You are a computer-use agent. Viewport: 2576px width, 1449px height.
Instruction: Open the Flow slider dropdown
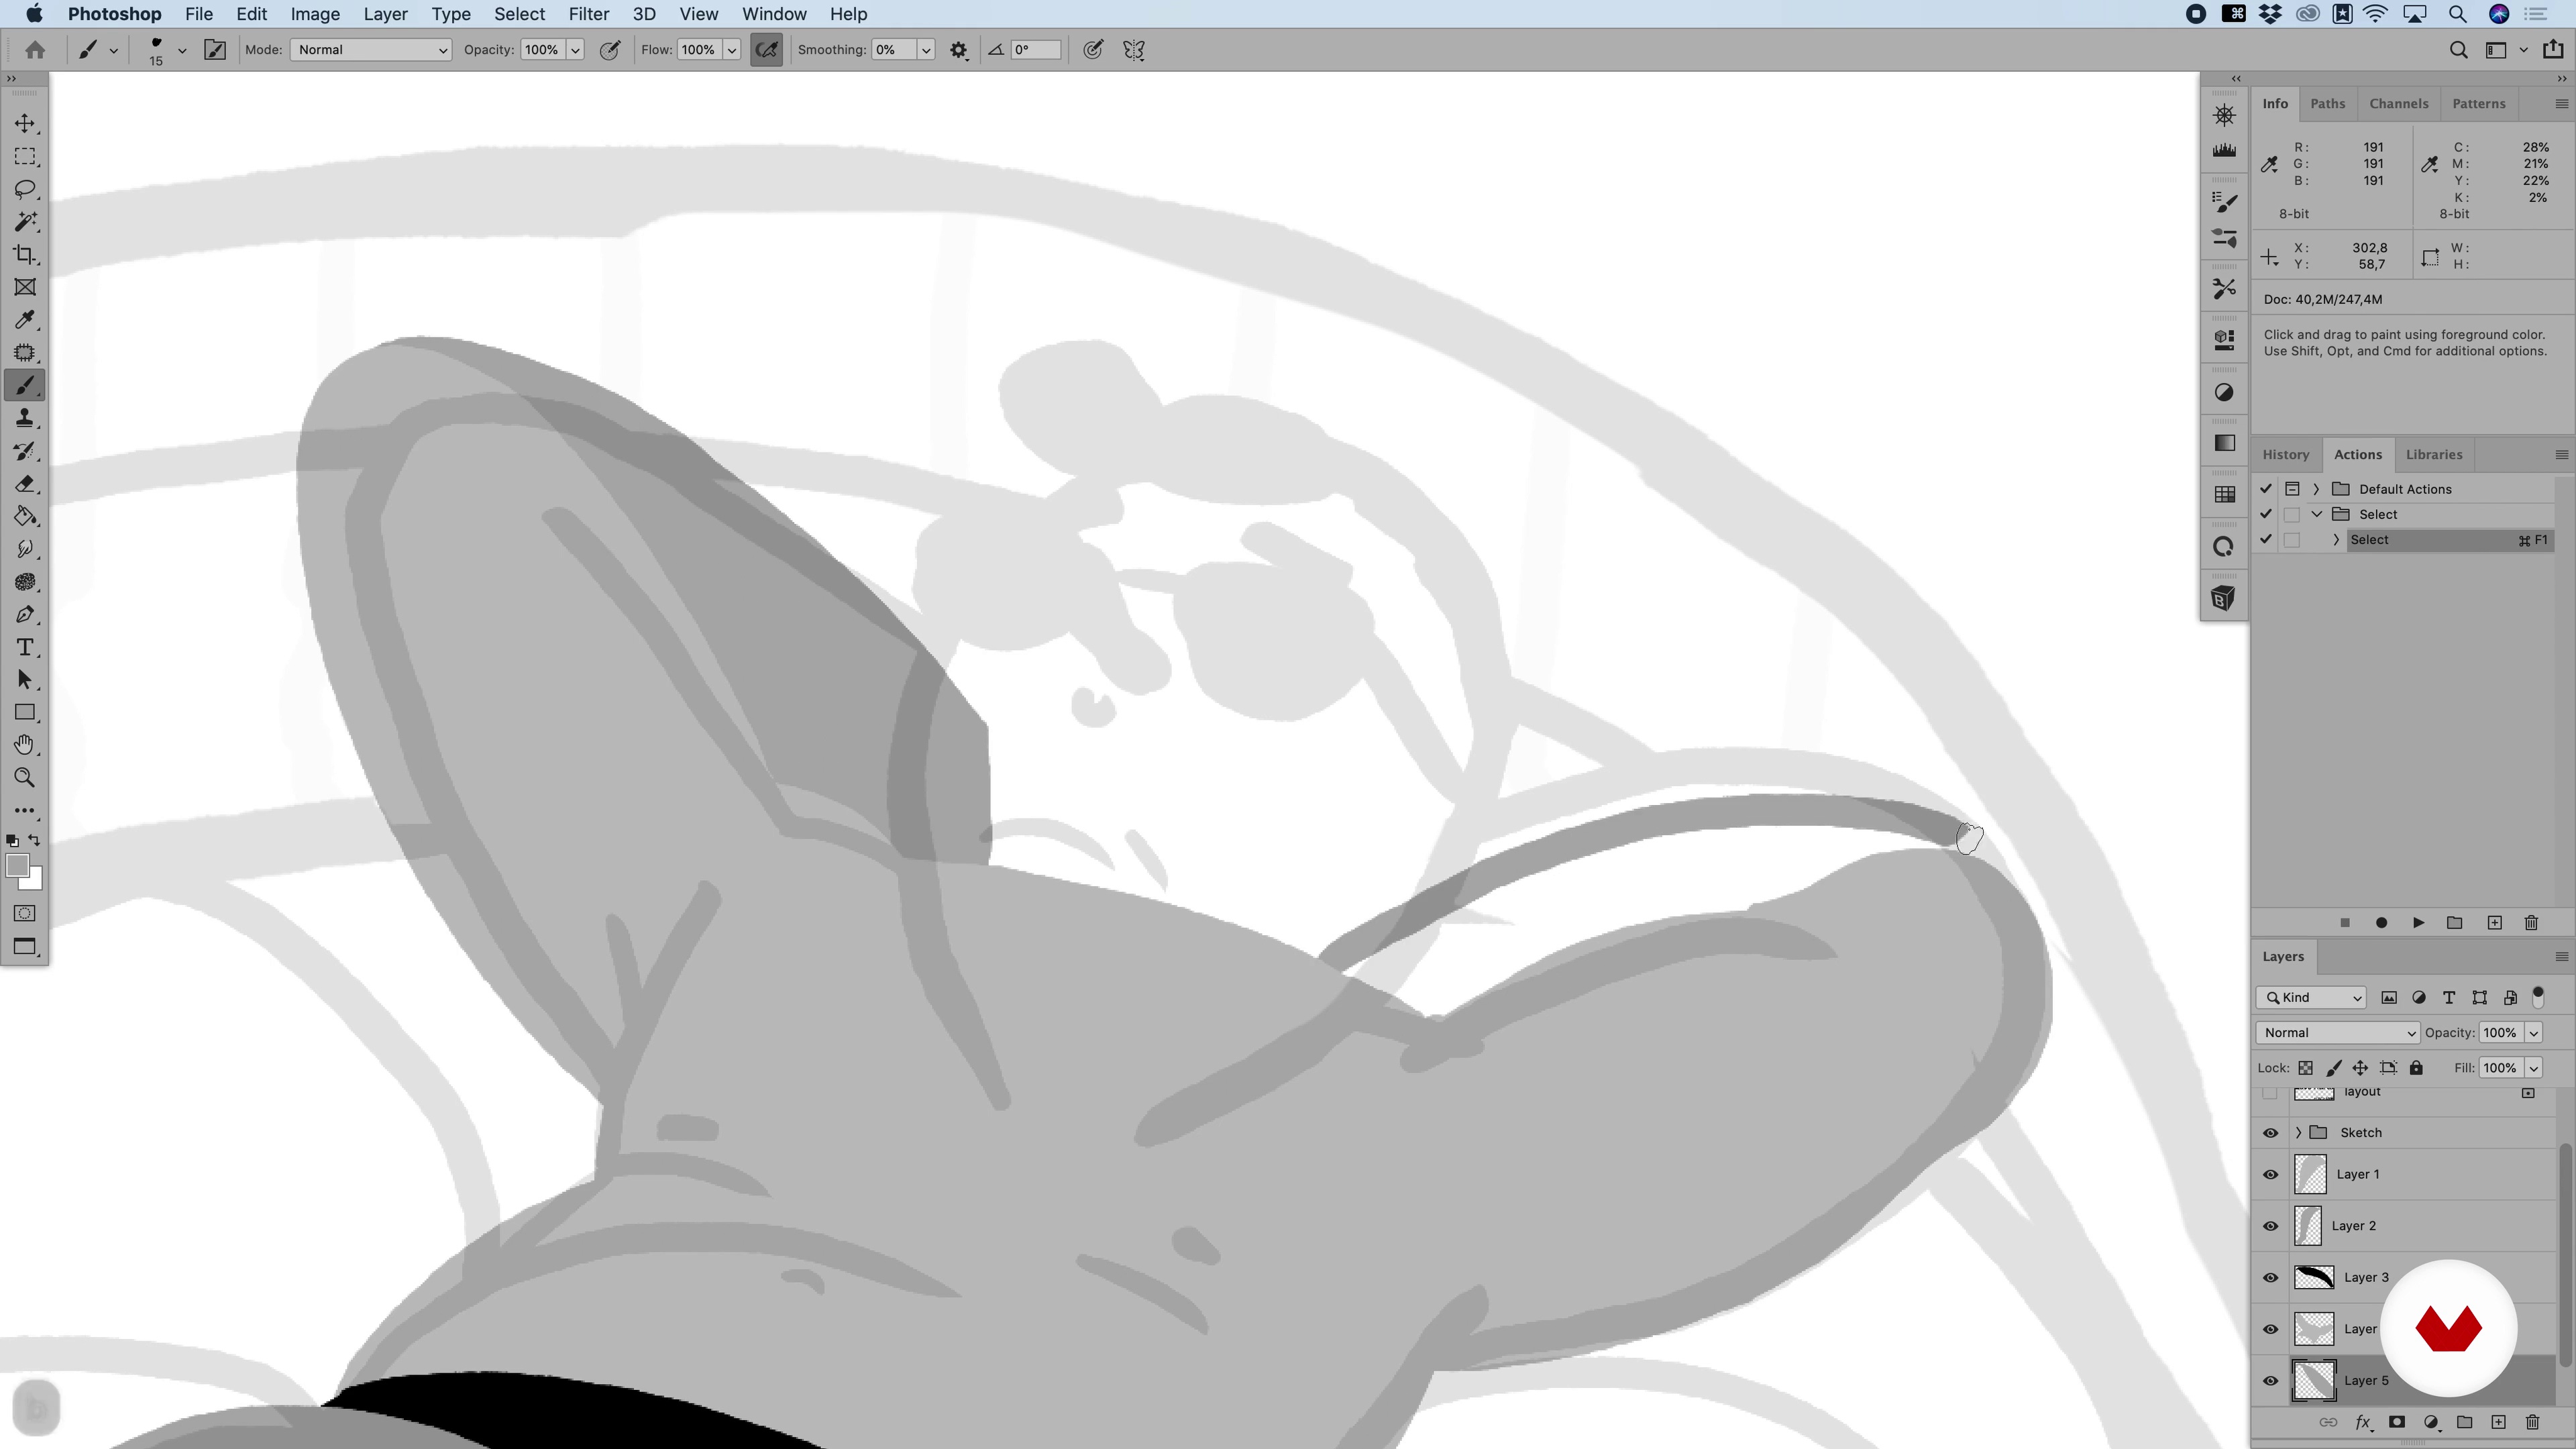pyautogui.click(x=732, y=50)
